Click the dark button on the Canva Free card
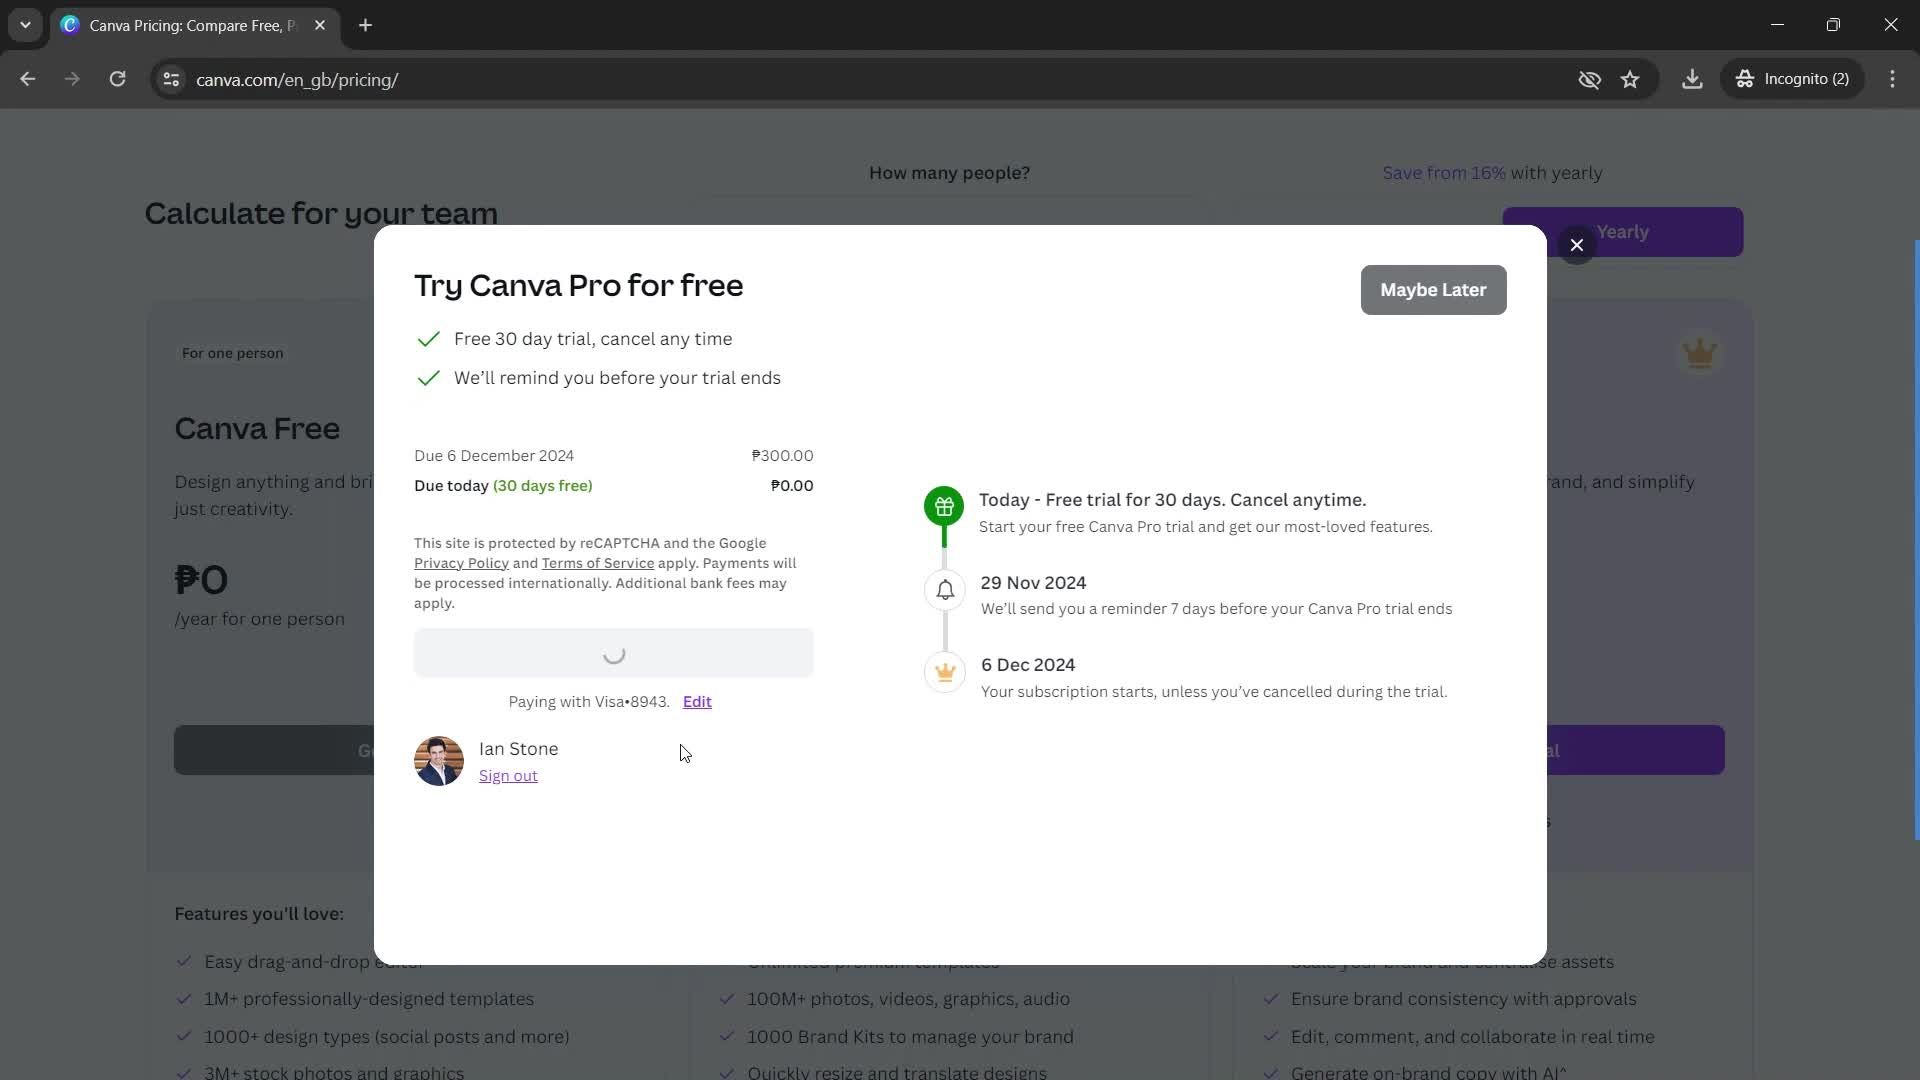Viewport: 1920px width, 1080px height. [274, 750]
